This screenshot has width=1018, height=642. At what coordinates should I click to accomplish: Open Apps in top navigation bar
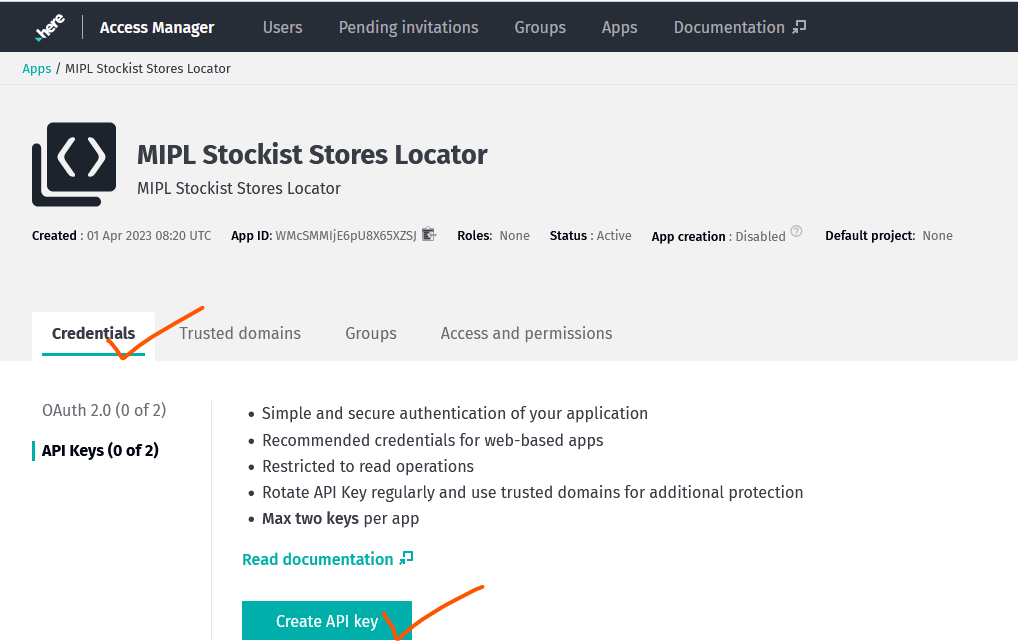(619, 27)
